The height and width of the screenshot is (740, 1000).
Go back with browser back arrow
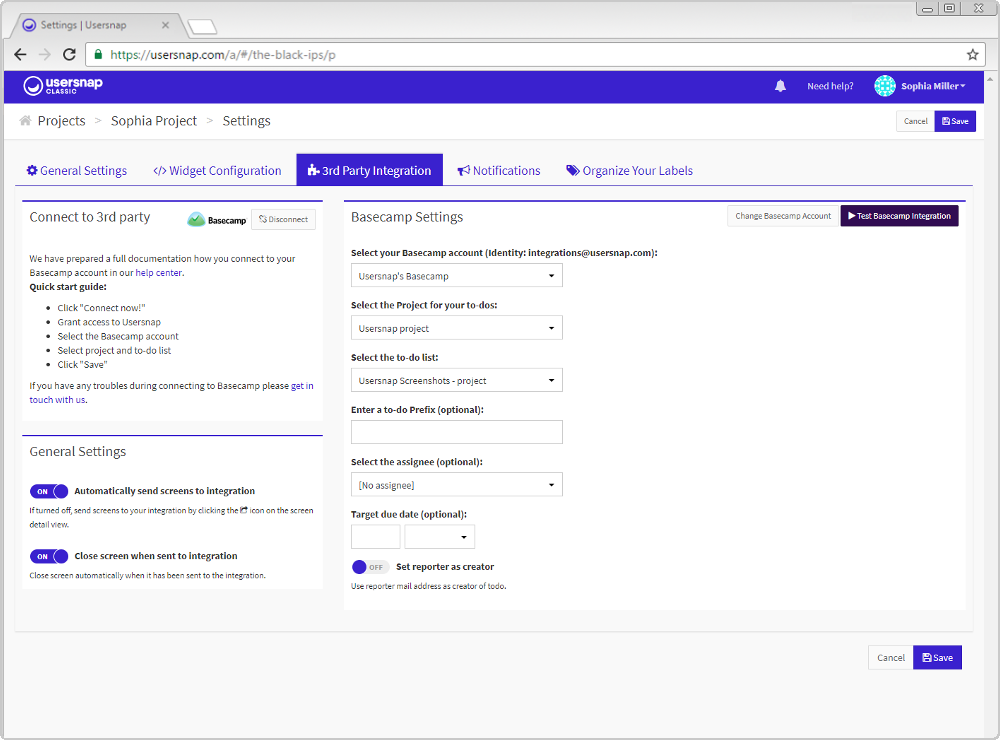tap(20, 55)
